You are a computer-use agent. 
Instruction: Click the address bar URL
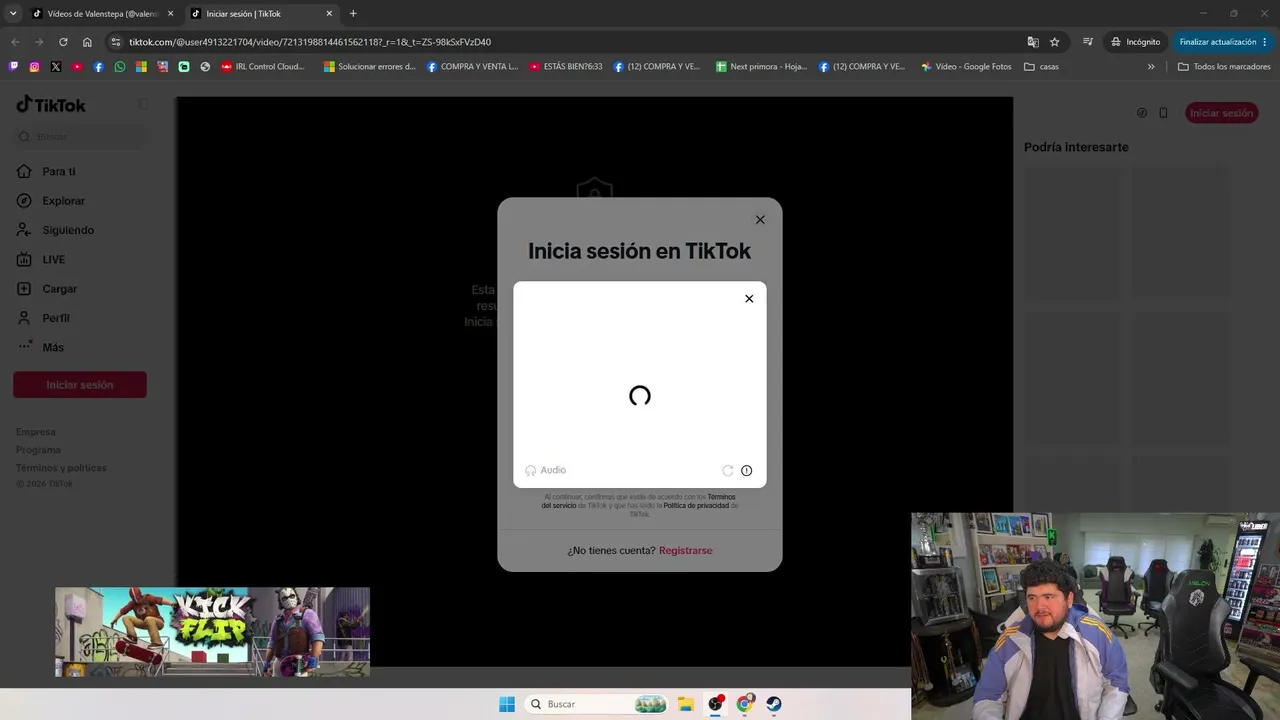(310, 42)
